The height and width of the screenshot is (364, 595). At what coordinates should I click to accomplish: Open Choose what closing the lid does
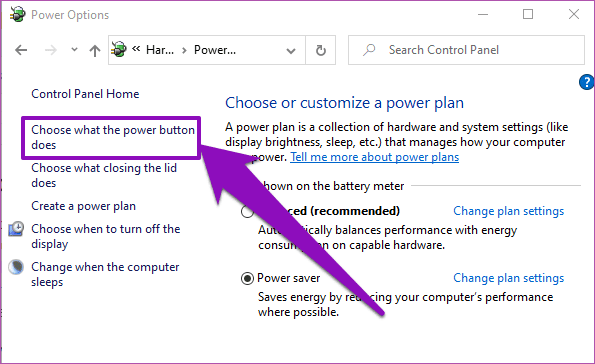(x=104, y=175)
